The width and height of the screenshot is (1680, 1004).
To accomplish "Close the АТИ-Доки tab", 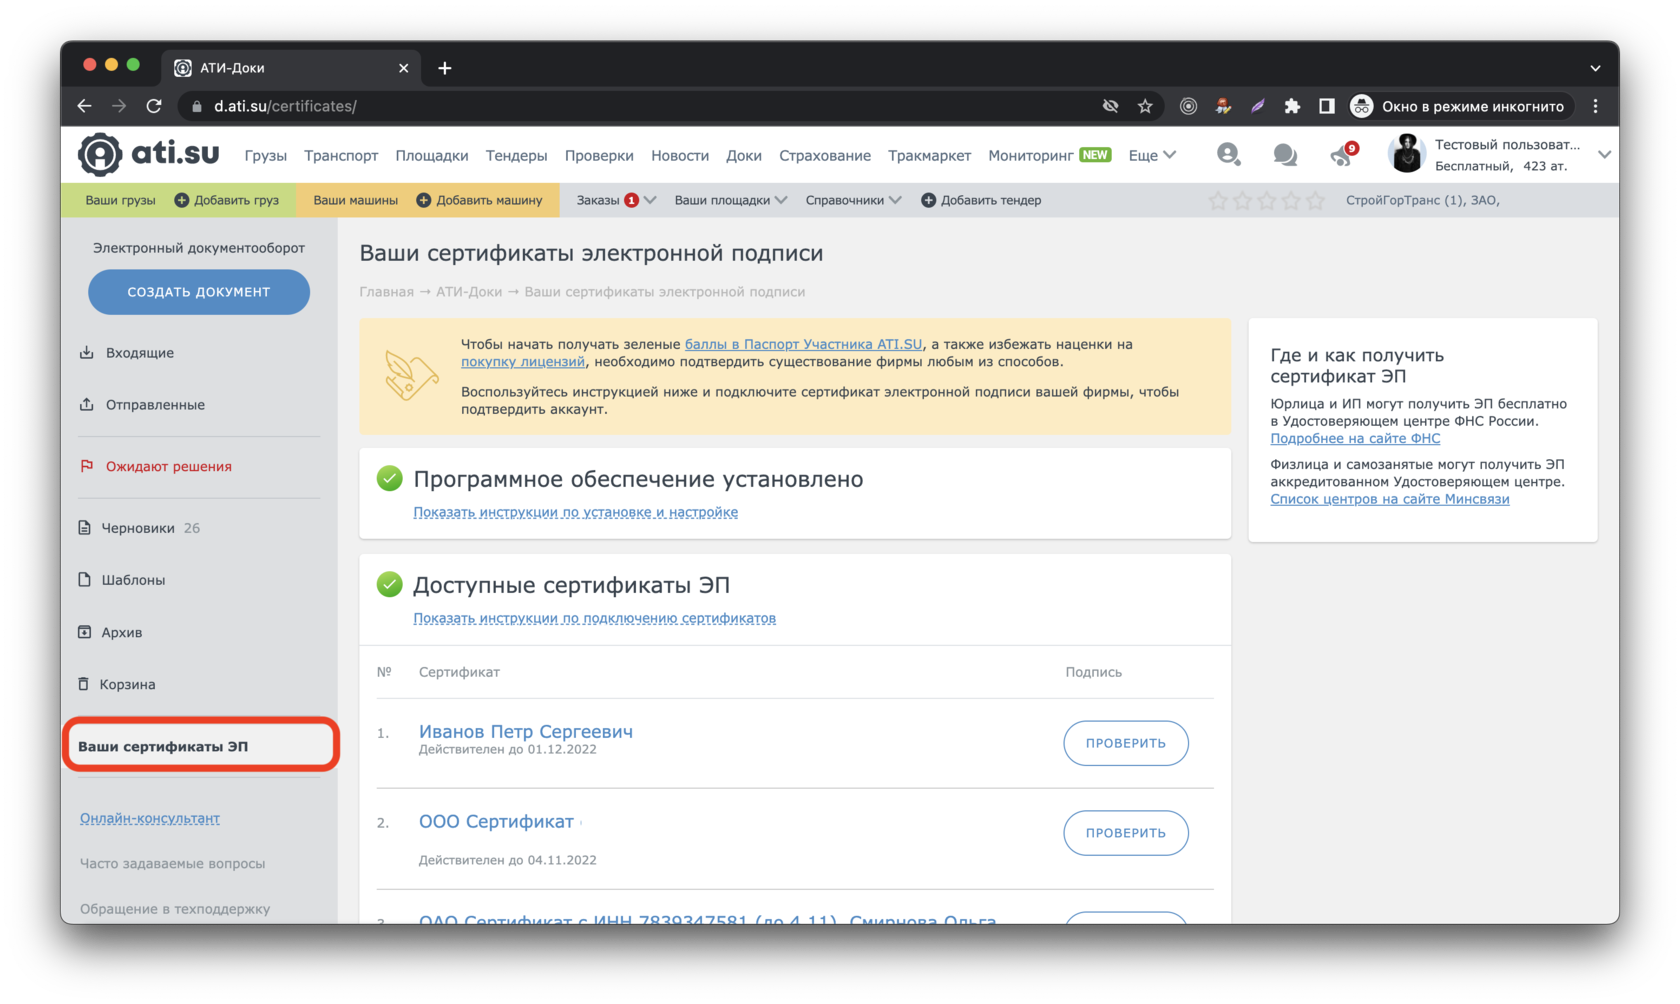I will [x=403, y=68].
